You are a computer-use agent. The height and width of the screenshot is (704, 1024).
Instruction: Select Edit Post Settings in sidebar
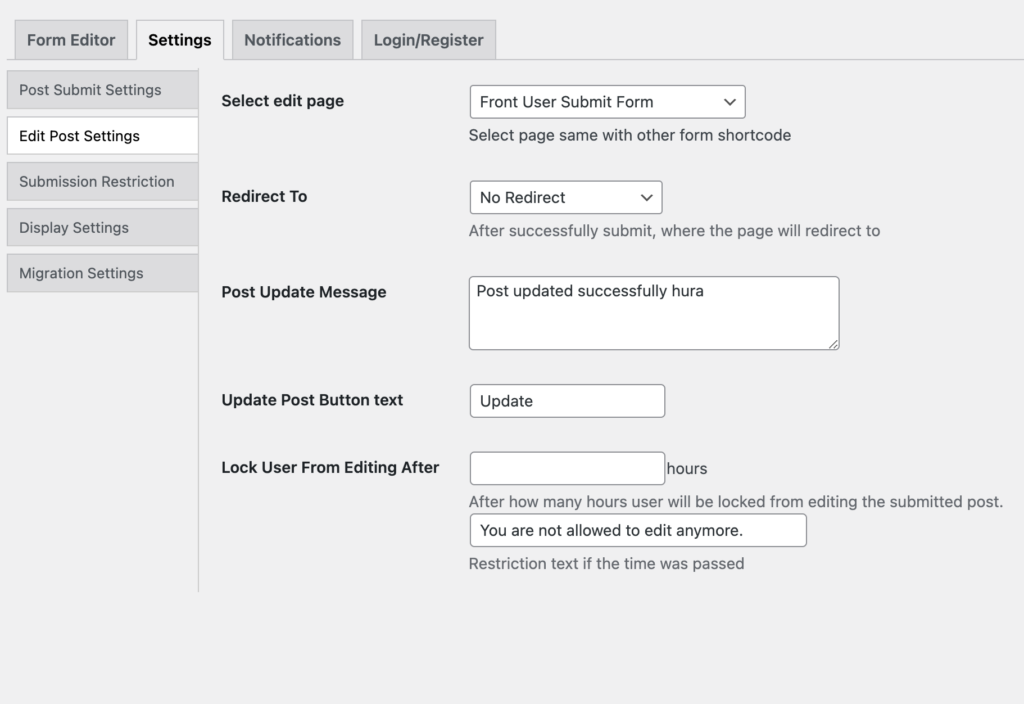(102, 136)
